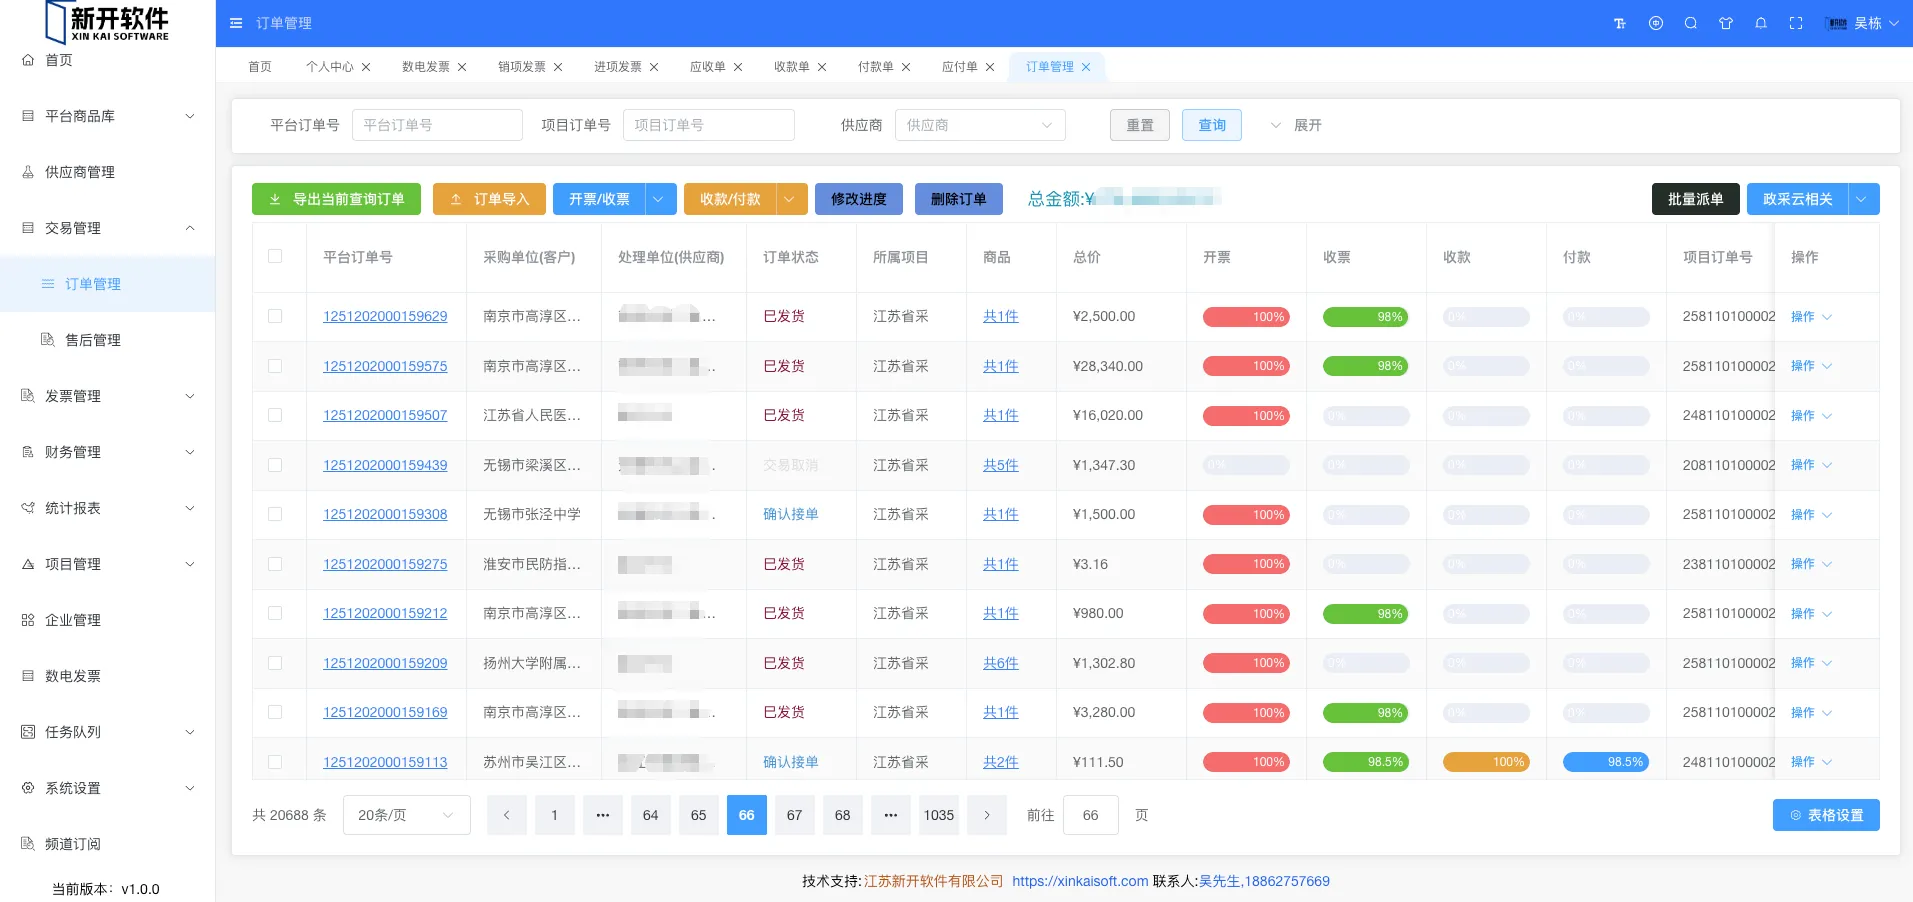
Task: Open the theme shirt icon
Action: coord(1726,23)
